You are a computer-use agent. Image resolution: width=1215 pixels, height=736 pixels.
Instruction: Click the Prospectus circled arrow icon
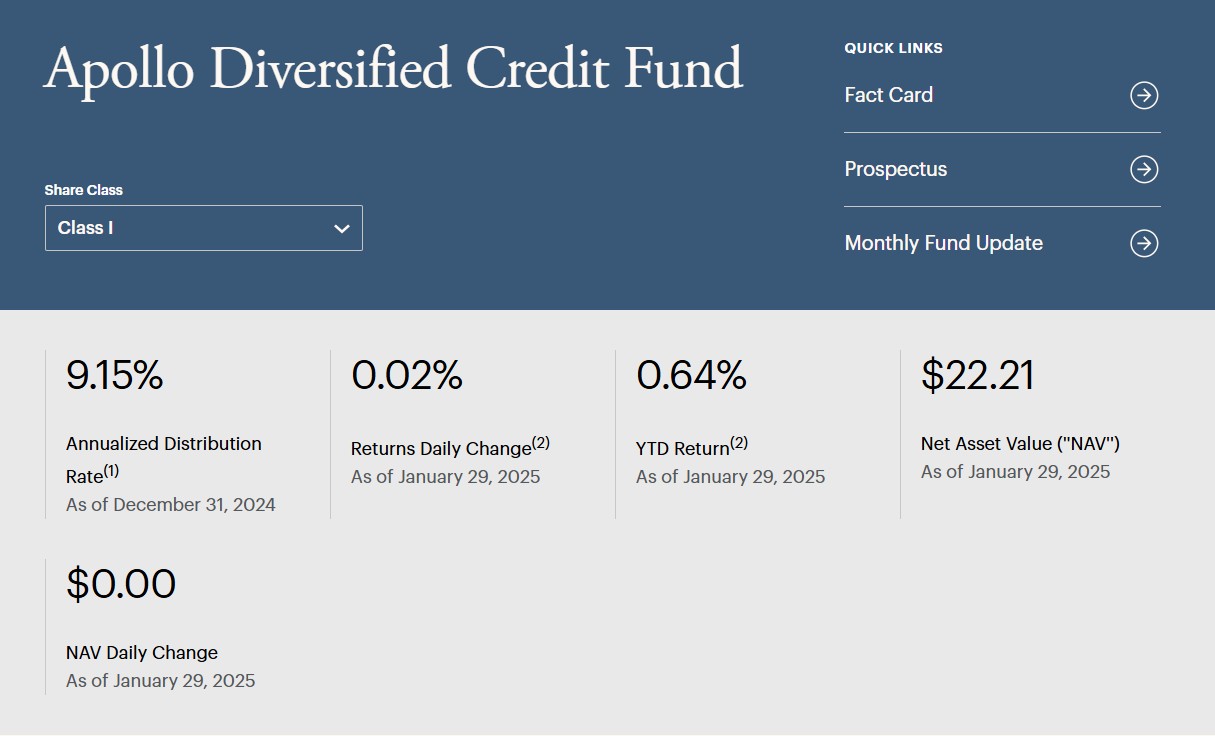(x=1144, y=169)
